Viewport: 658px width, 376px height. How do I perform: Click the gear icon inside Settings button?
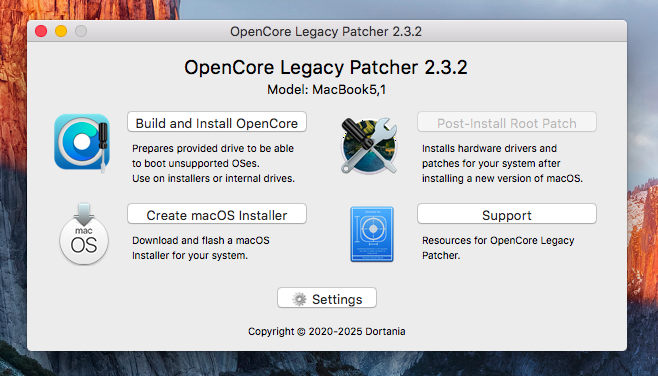point(299,299)
